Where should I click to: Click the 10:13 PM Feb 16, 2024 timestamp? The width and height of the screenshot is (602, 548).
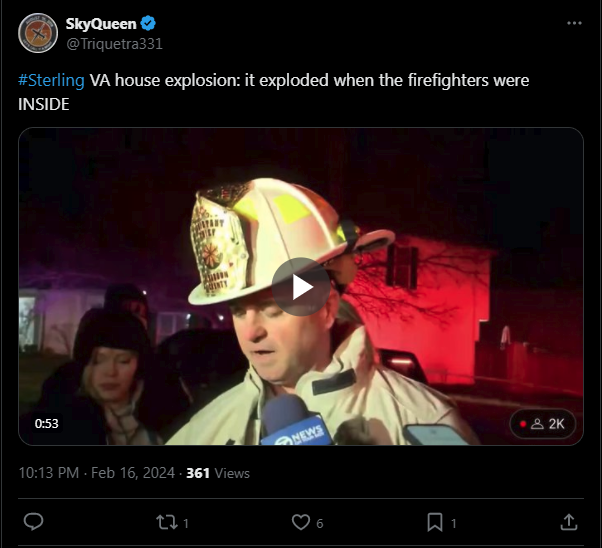tap(97, 473)
